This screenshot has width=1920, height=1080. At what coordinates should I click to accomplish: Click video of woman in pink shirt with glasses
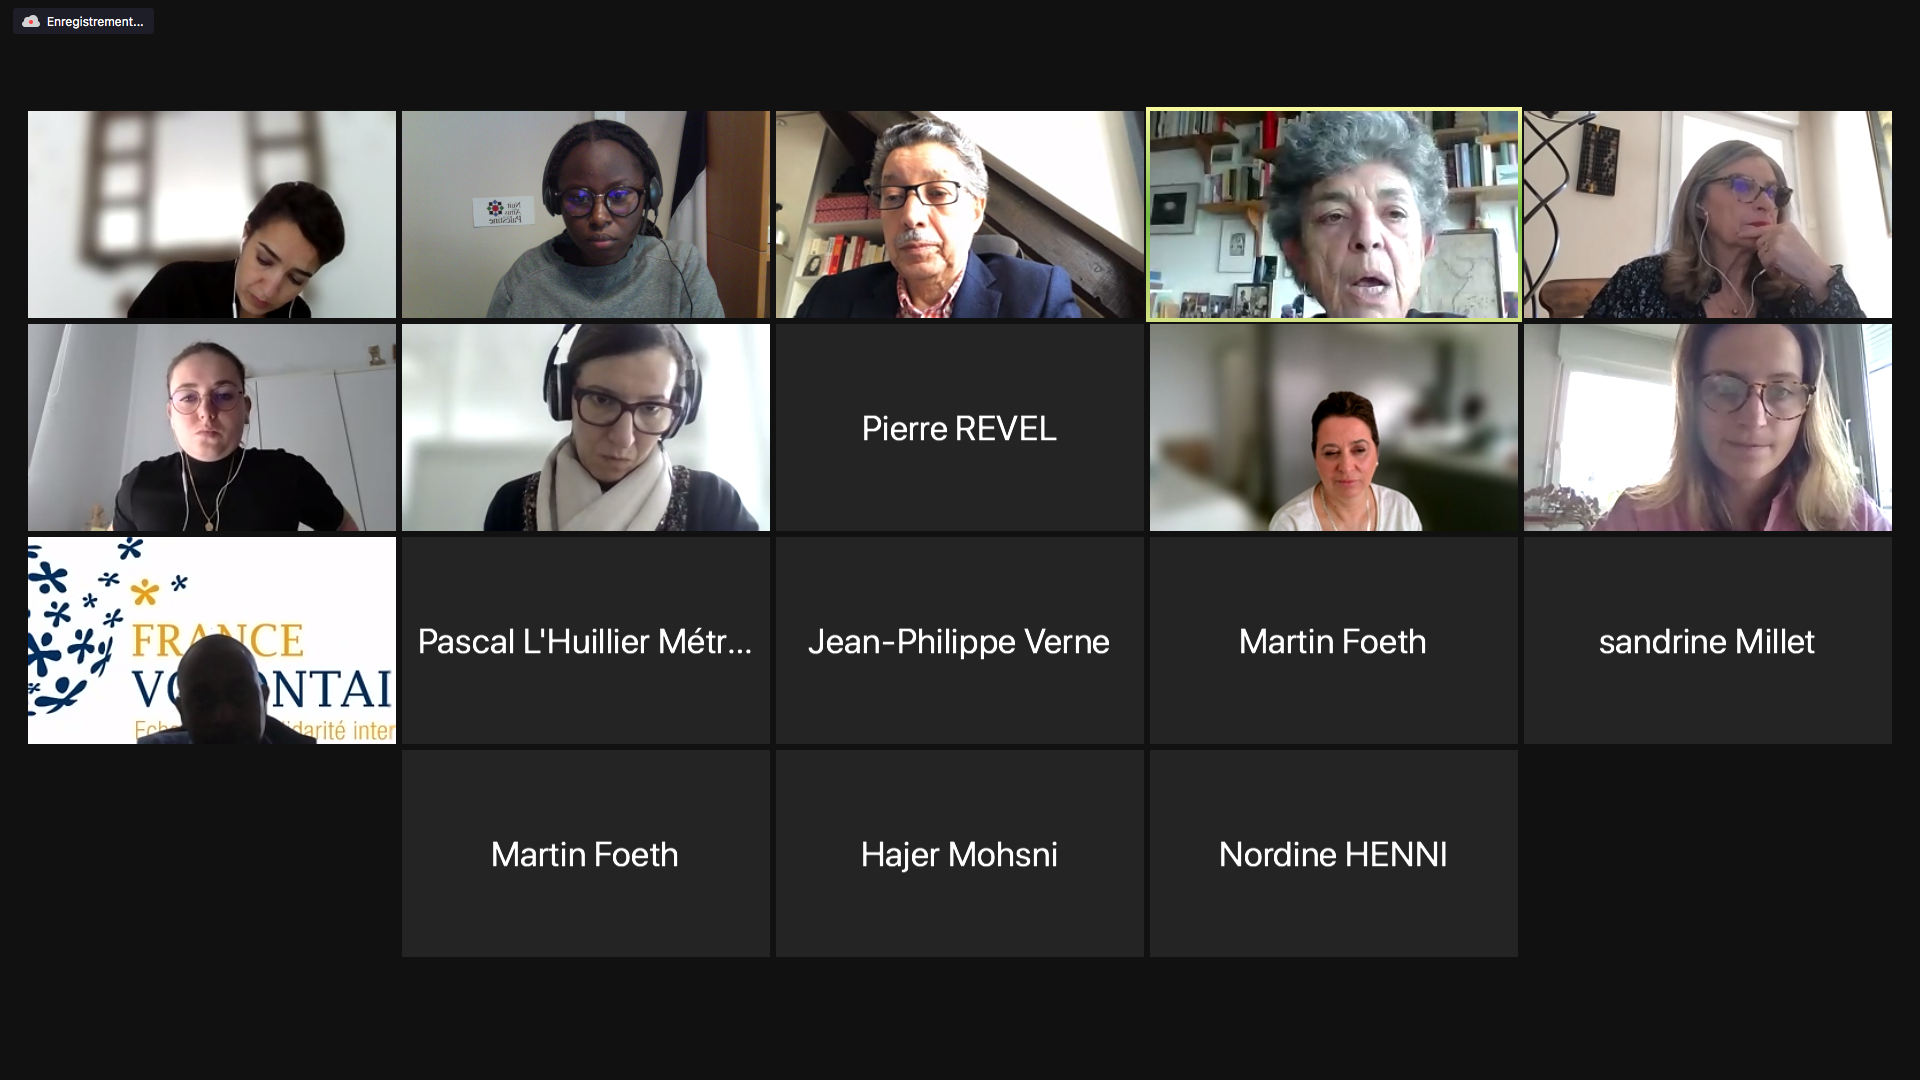pyautogui.click(x=1707, y=427)
